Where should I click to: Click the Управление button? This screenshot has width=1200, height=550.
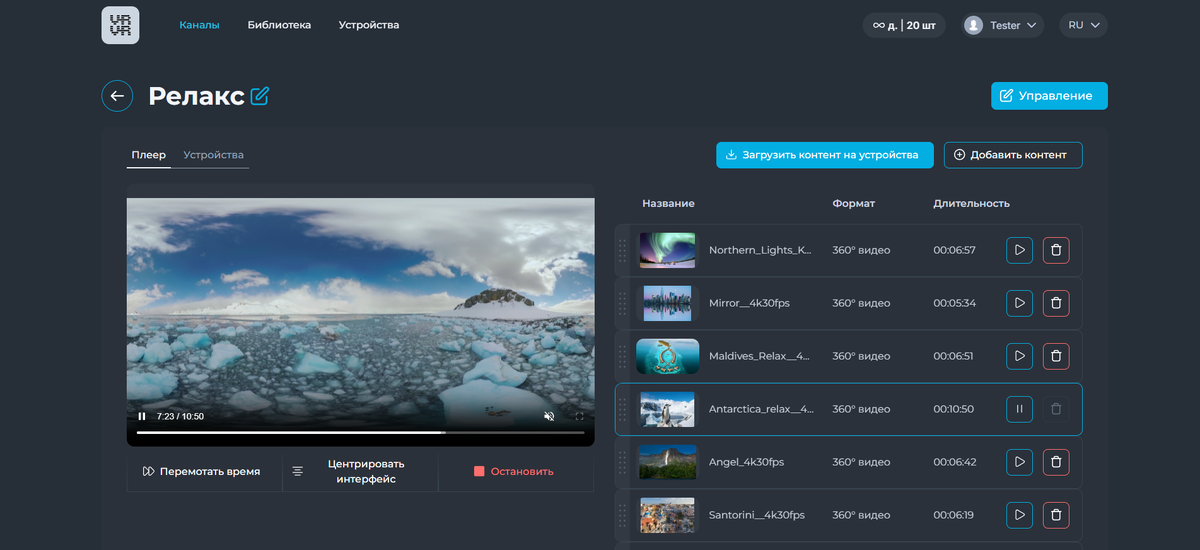(1049, 96)
